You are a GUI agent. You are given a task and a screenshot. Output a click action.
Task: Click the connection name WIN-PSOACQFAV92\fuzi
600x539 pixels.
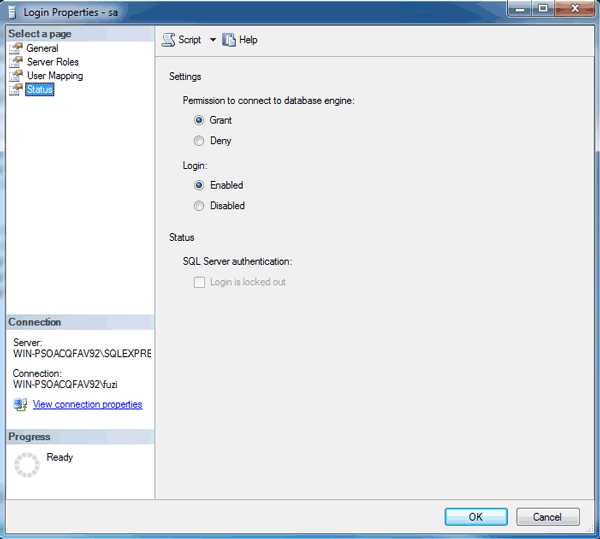65,384
